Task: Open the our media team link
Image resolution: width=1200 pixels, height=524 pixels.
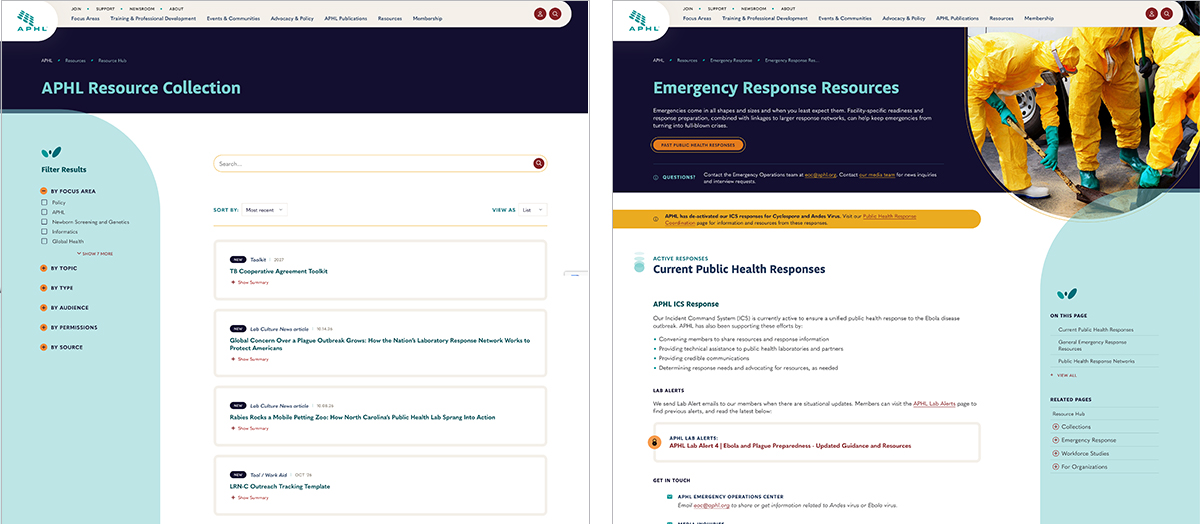Action: point(879,175)
